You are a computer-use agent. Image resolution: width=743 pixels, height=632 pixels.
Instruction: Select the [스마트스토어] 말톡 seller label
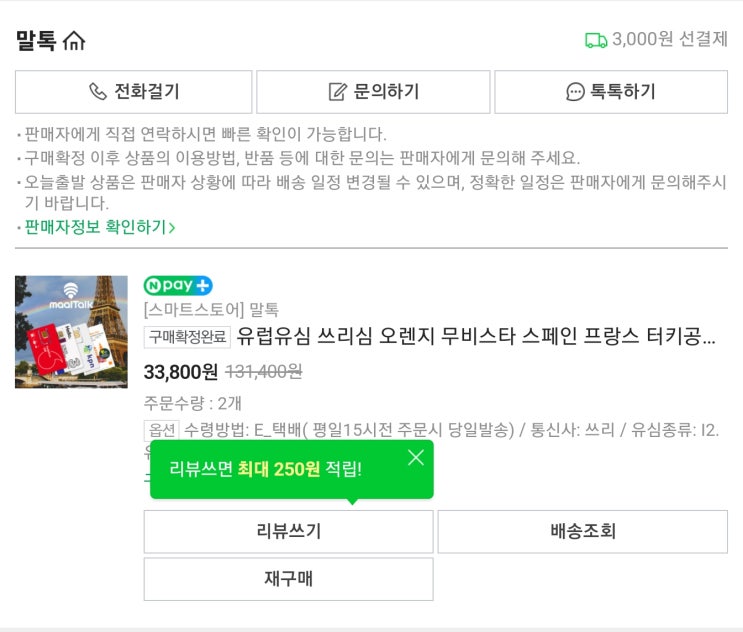211,310
